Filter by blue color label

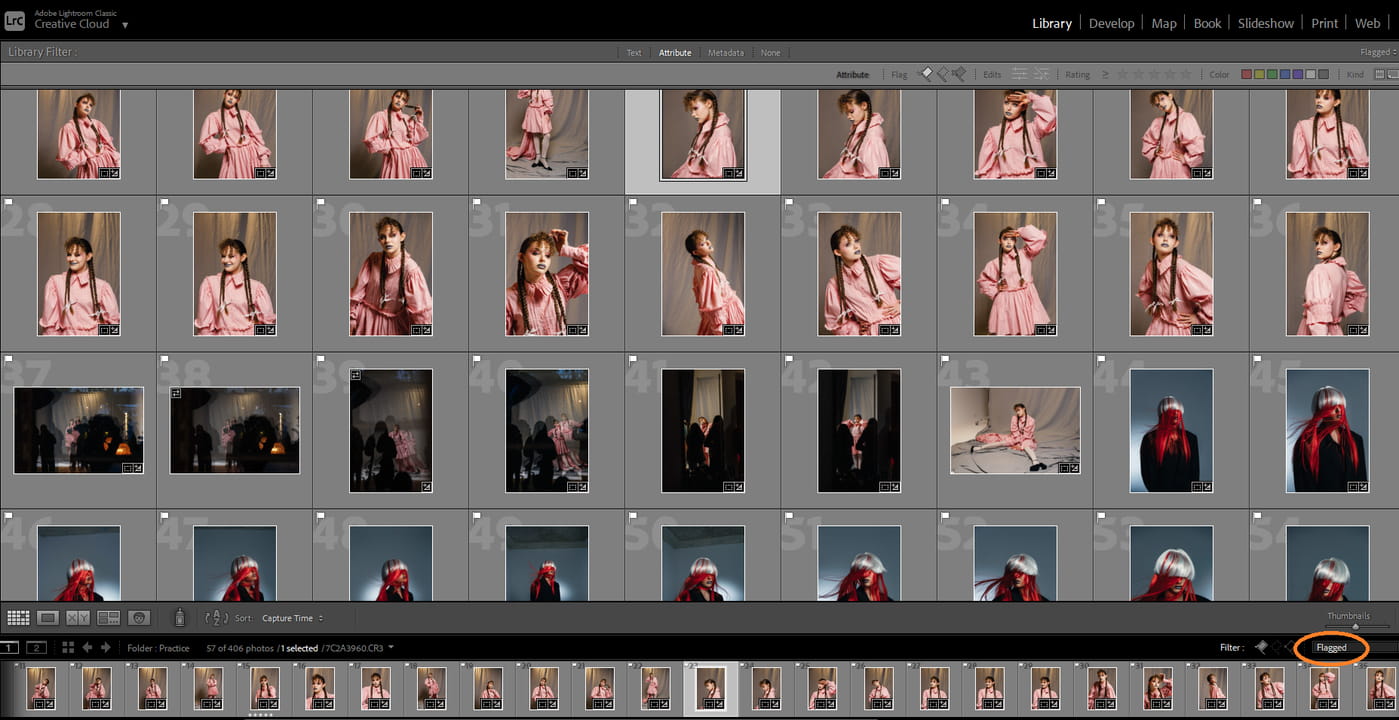[1285, 74]
